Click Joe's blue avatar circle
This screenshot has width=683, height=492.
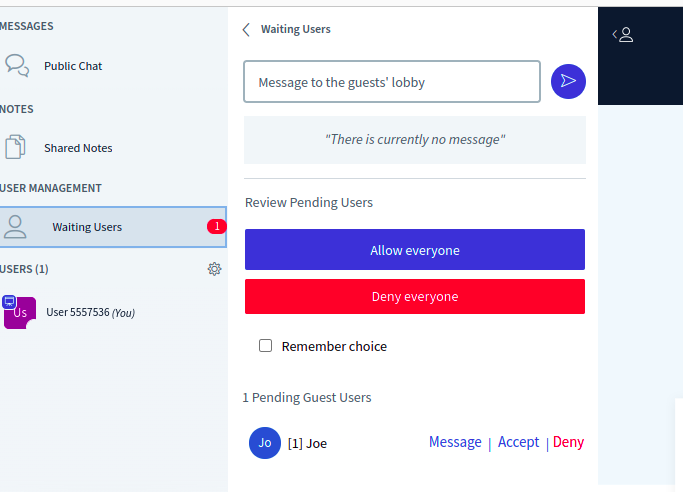tap(265, 443)
